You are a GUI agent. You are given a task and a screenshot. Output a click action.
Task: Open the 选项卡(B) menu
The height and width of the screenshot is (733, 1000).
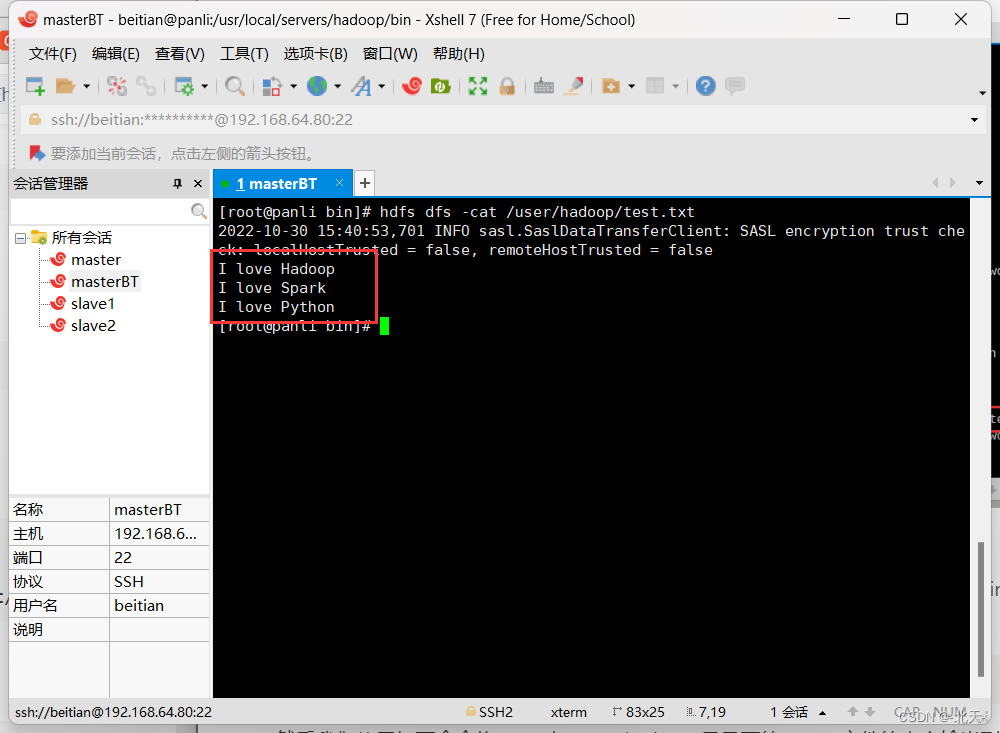coord(316,54)
